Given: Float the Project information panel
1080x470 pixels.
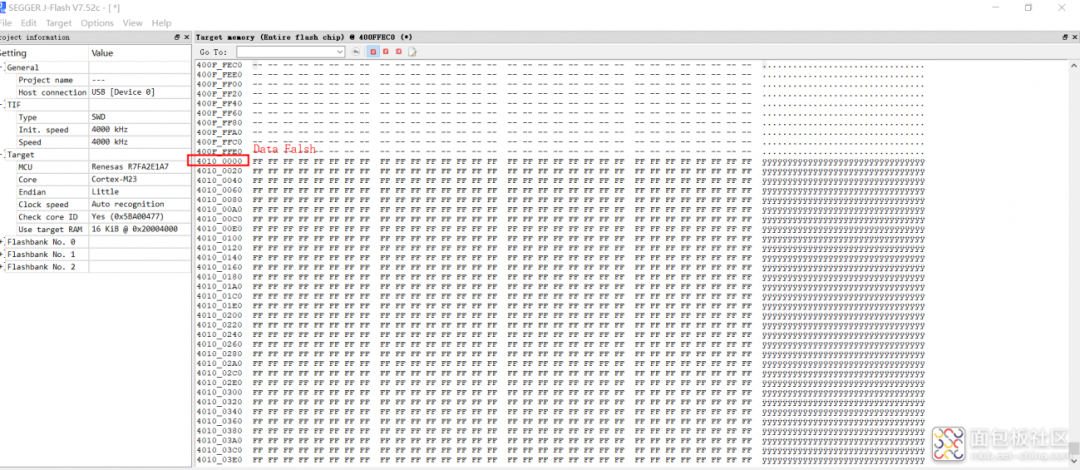Looking at the screenshot, I should click(175, 37).
